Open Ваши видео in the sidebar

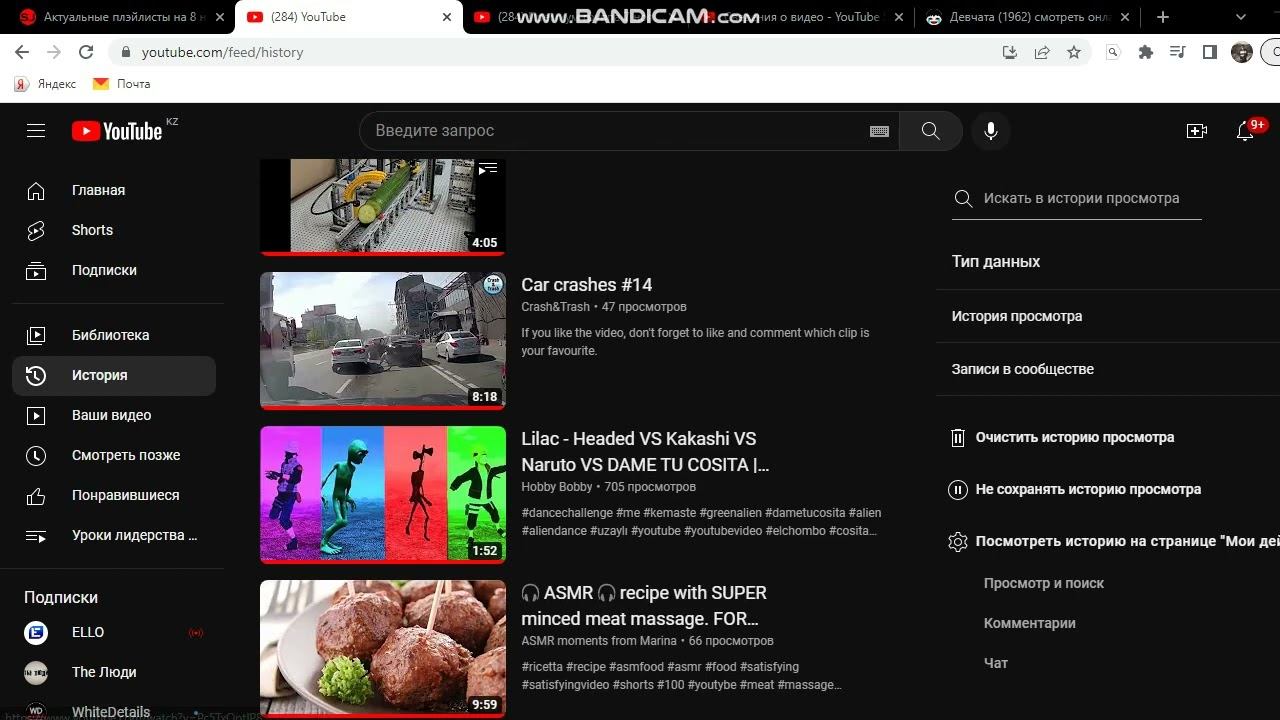click(114, 415)
